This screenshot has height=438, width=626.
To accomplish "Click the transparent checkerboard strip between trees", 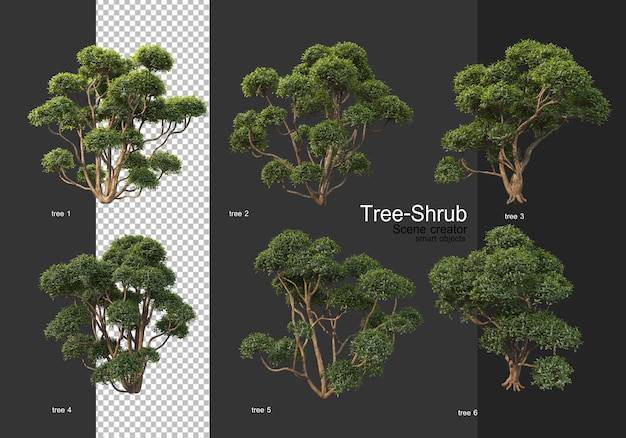I will point(153,219).
